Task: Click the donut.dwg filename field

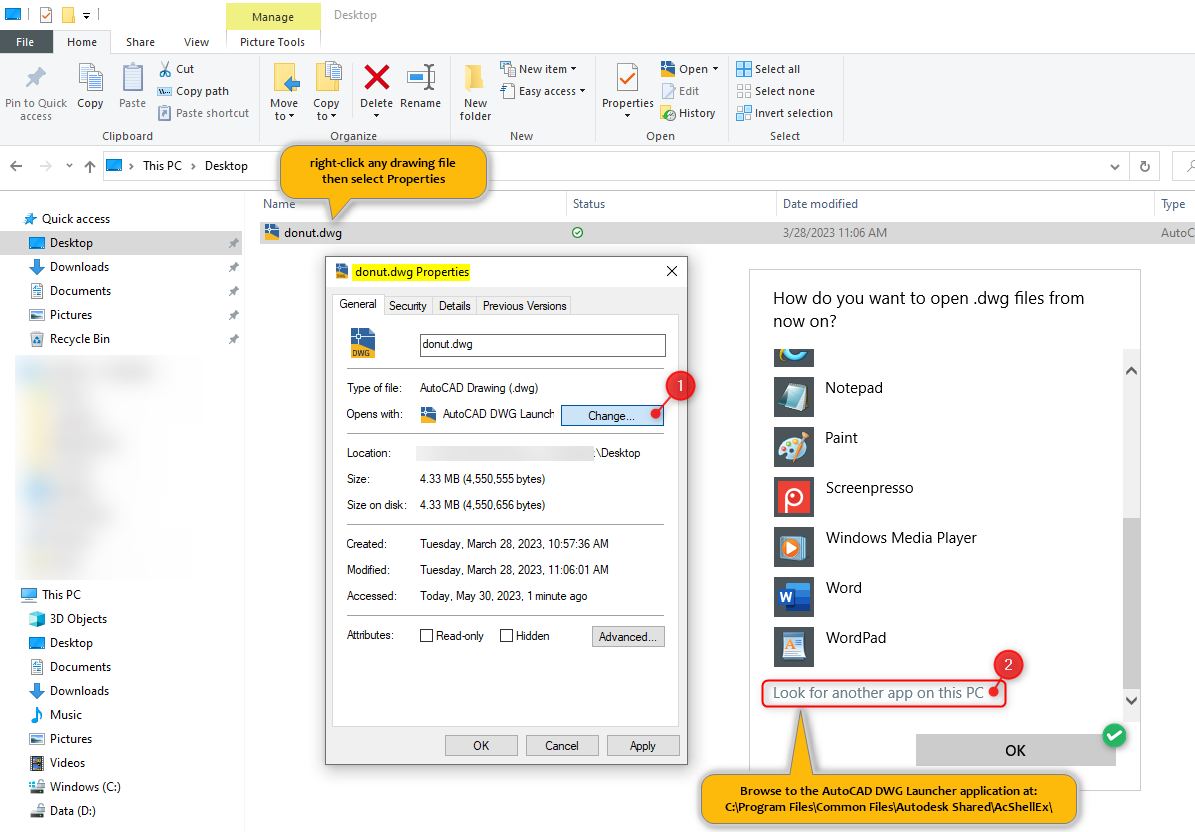Action: [x=543, y=344]
